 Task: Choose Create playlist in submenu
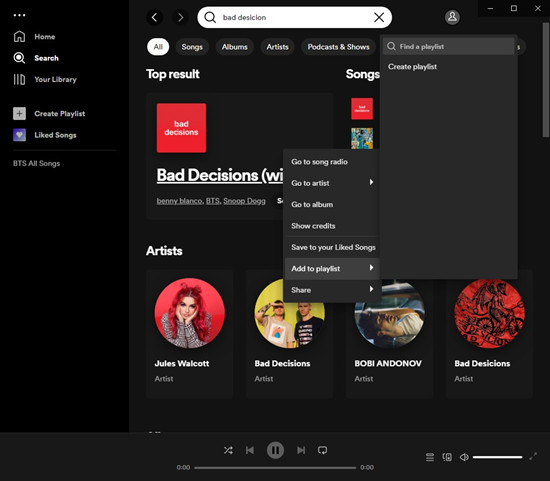(x=412, y=67)
